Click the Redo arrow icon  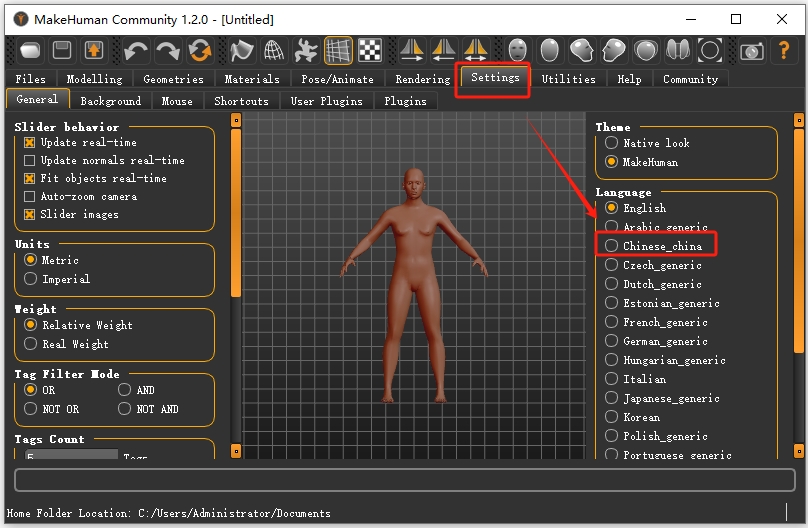click(168, 50)
